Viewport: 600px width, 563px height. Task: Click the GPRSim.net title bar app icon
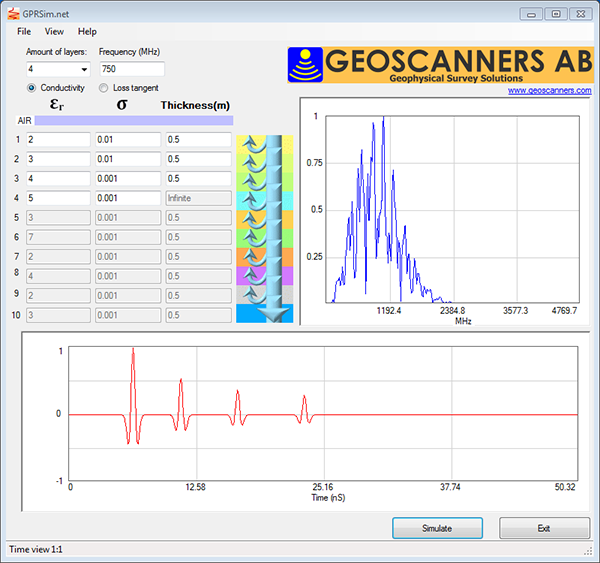point(13,14)
